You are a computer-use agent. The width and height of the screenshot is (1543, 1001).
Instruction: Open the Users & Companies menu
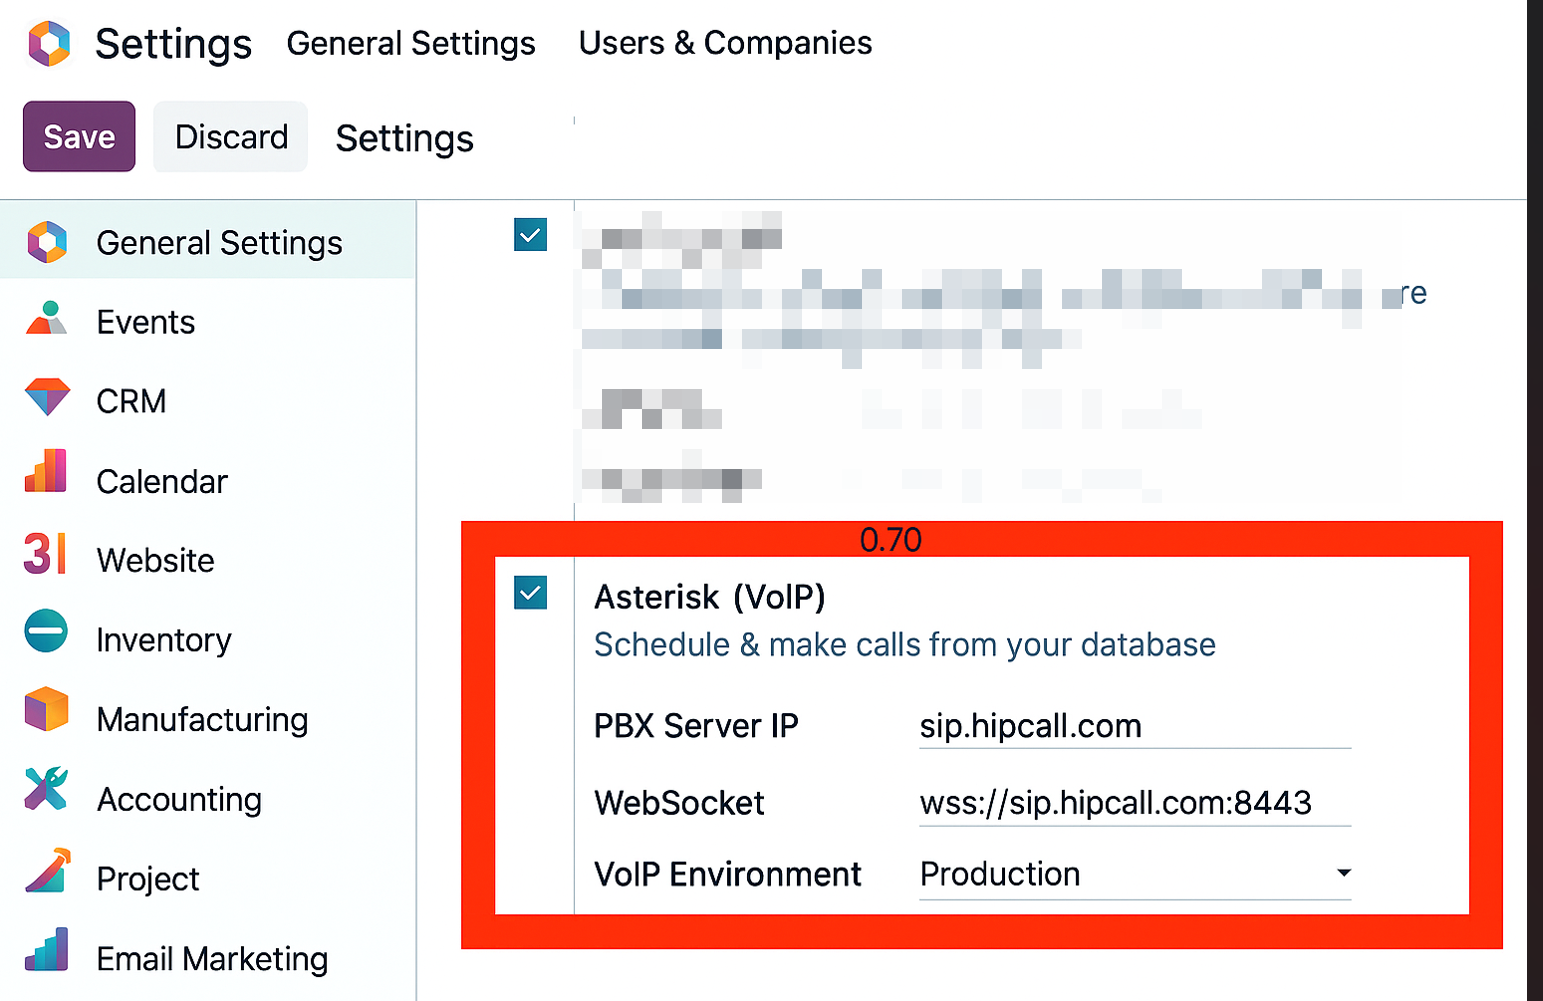click(x=725, y=43)
